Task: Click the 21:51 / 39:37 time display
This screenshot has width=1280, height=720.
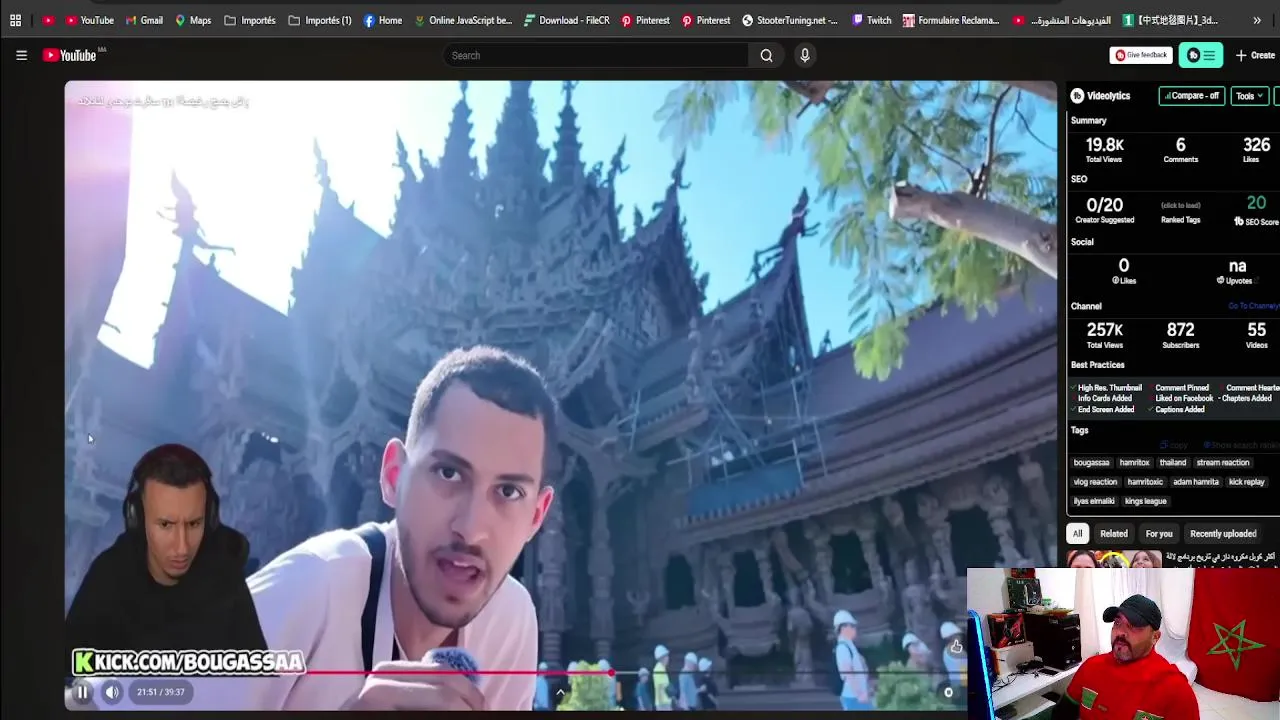Action: pyautogui.click(x=161, y=692)
